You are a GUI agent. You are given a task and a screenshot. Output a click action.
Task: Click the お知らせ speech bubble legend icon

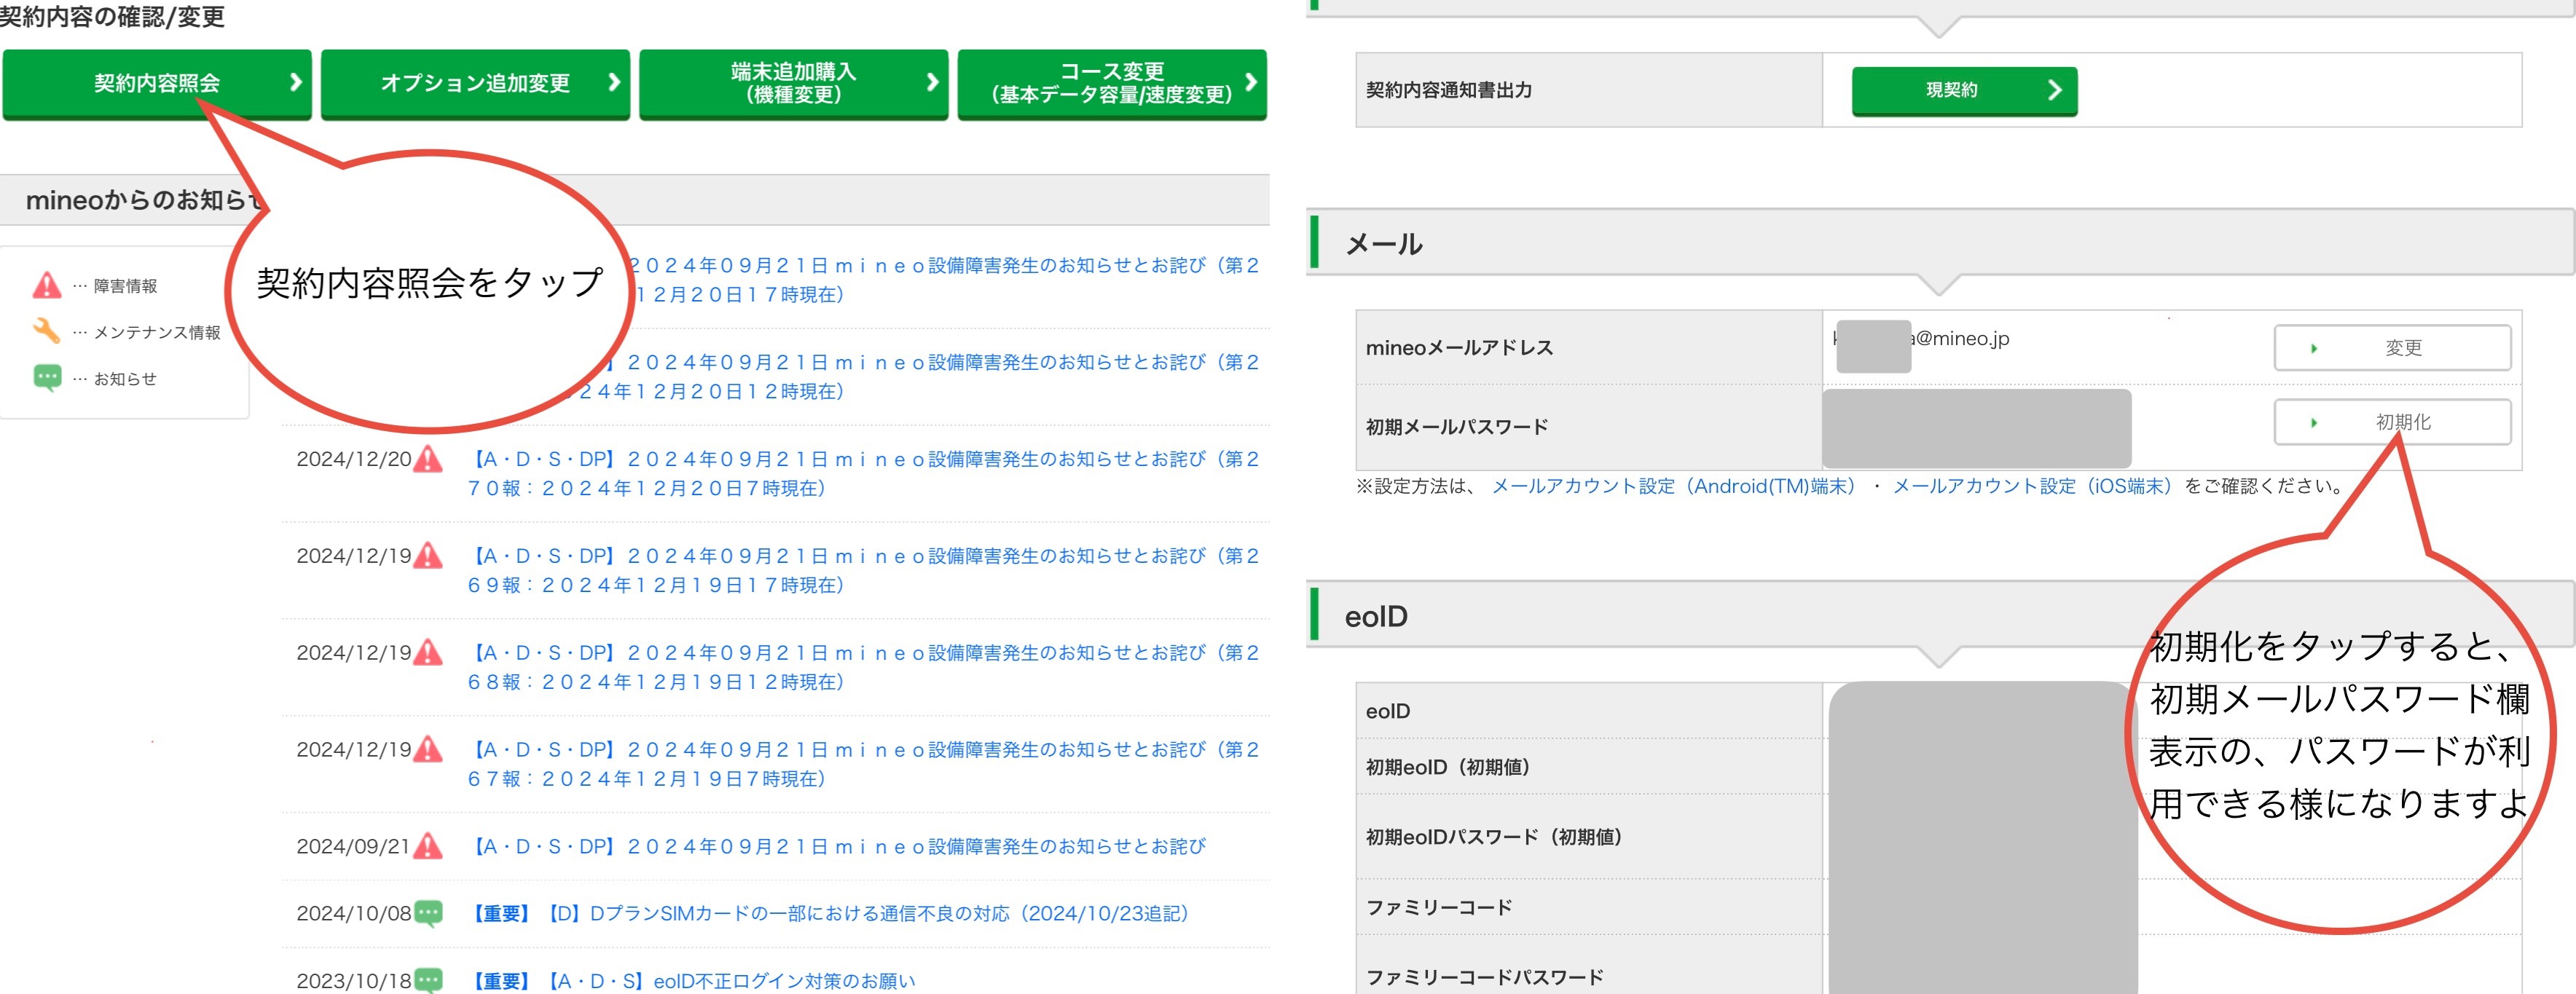[47, 378]
